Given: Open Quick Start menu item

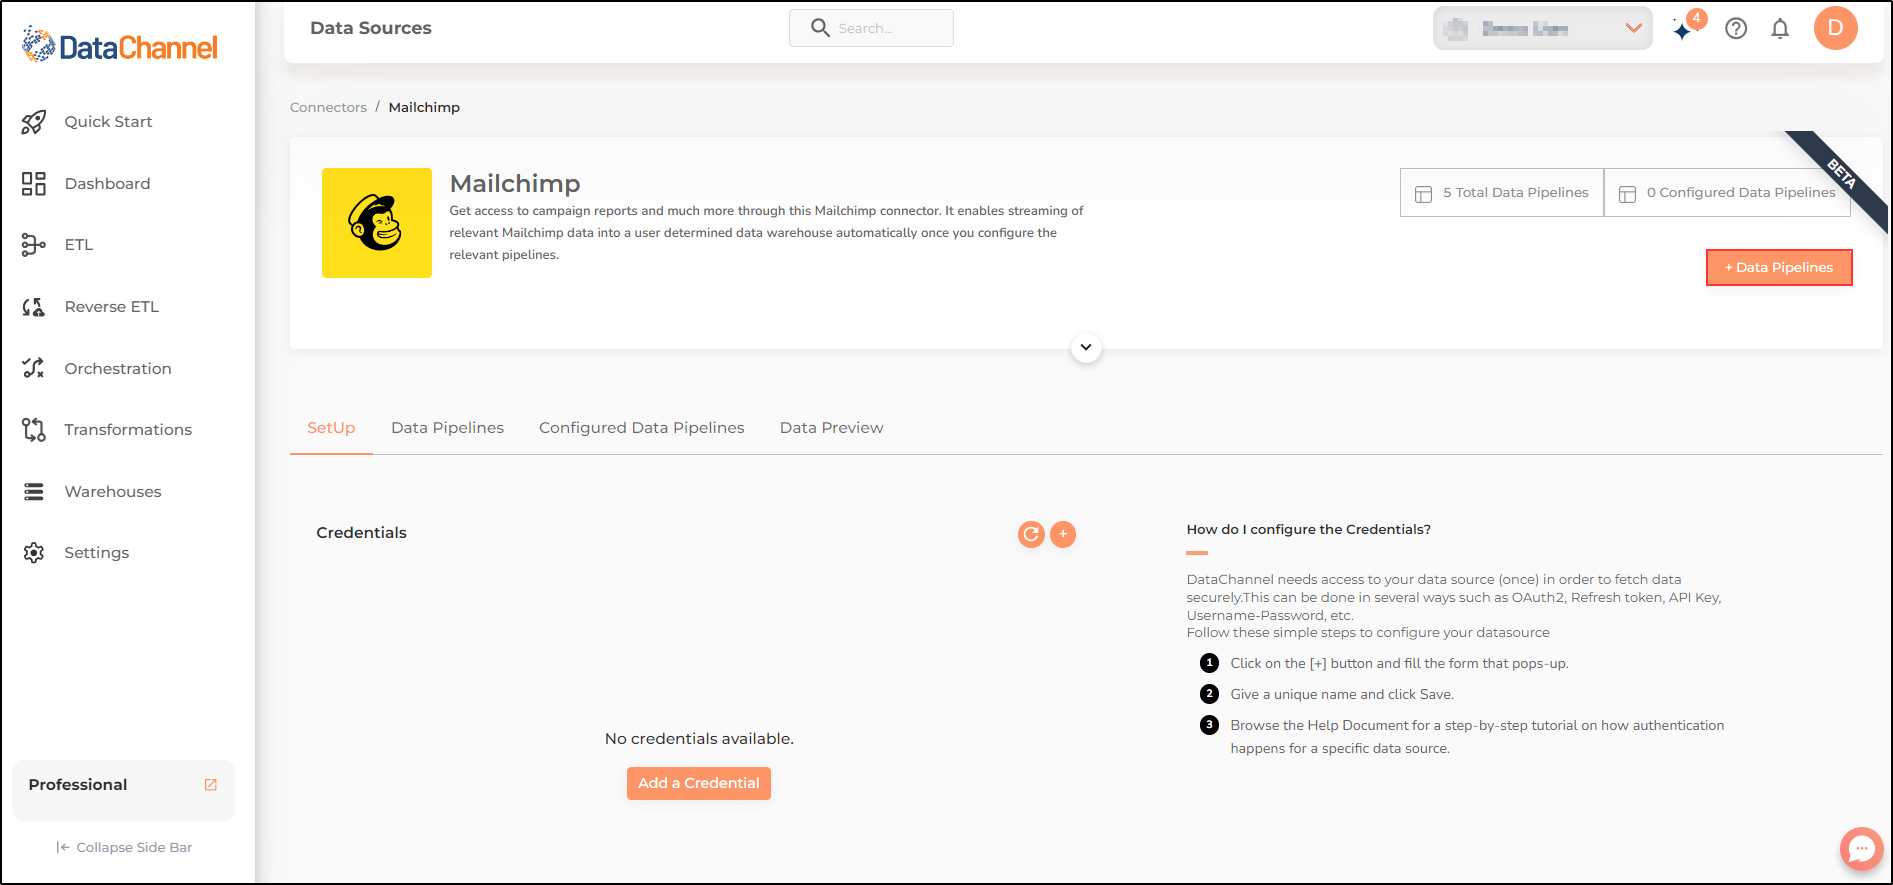Looking at the screenshot, I should coord(108,122).
